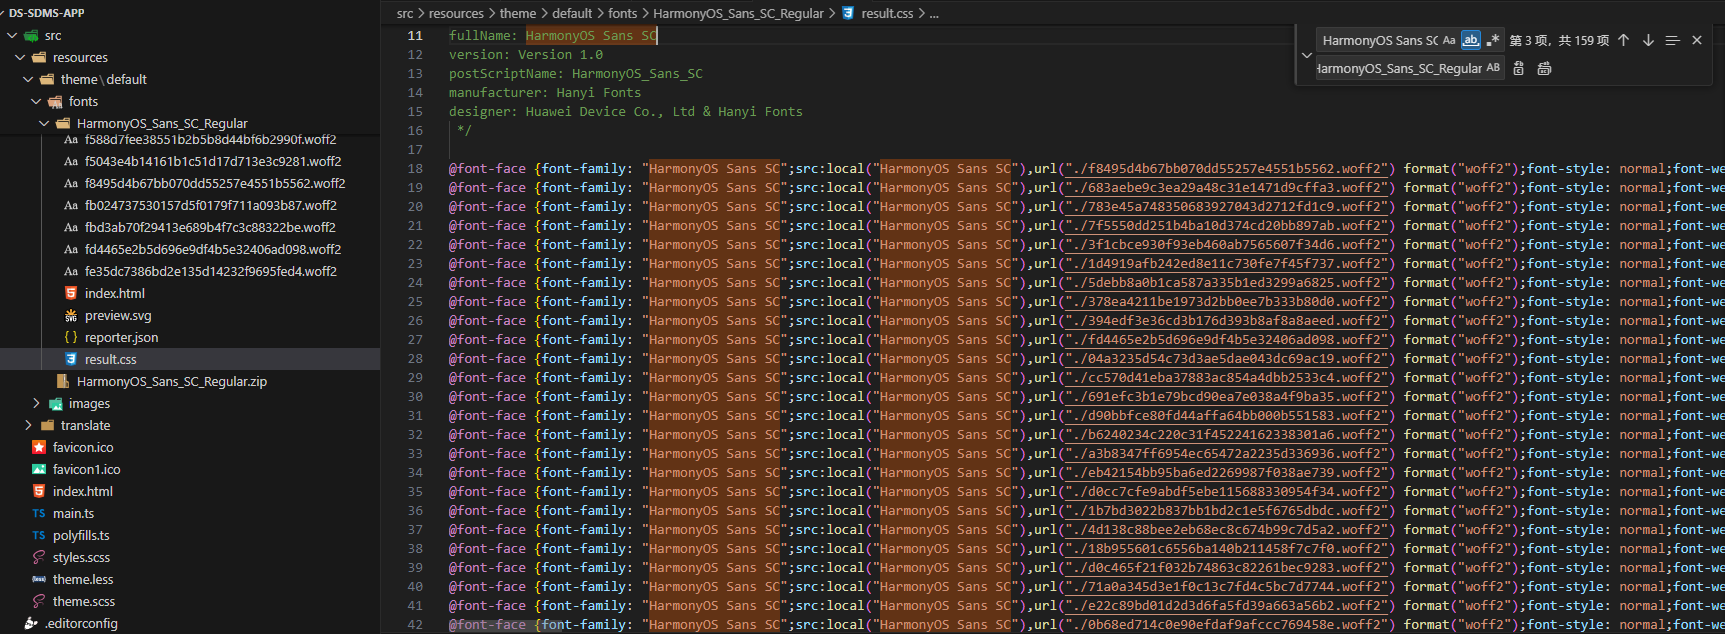Click the Sass icon beside theme.scss
1725x634 pixels.
[39, 601]
